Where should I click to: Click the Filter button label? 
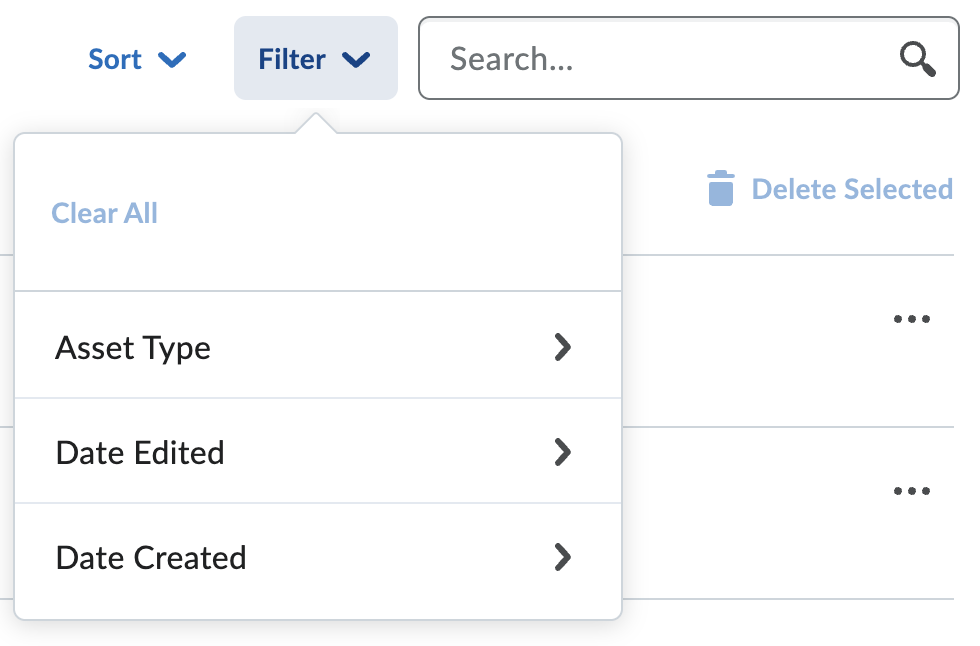click(292, 59)
